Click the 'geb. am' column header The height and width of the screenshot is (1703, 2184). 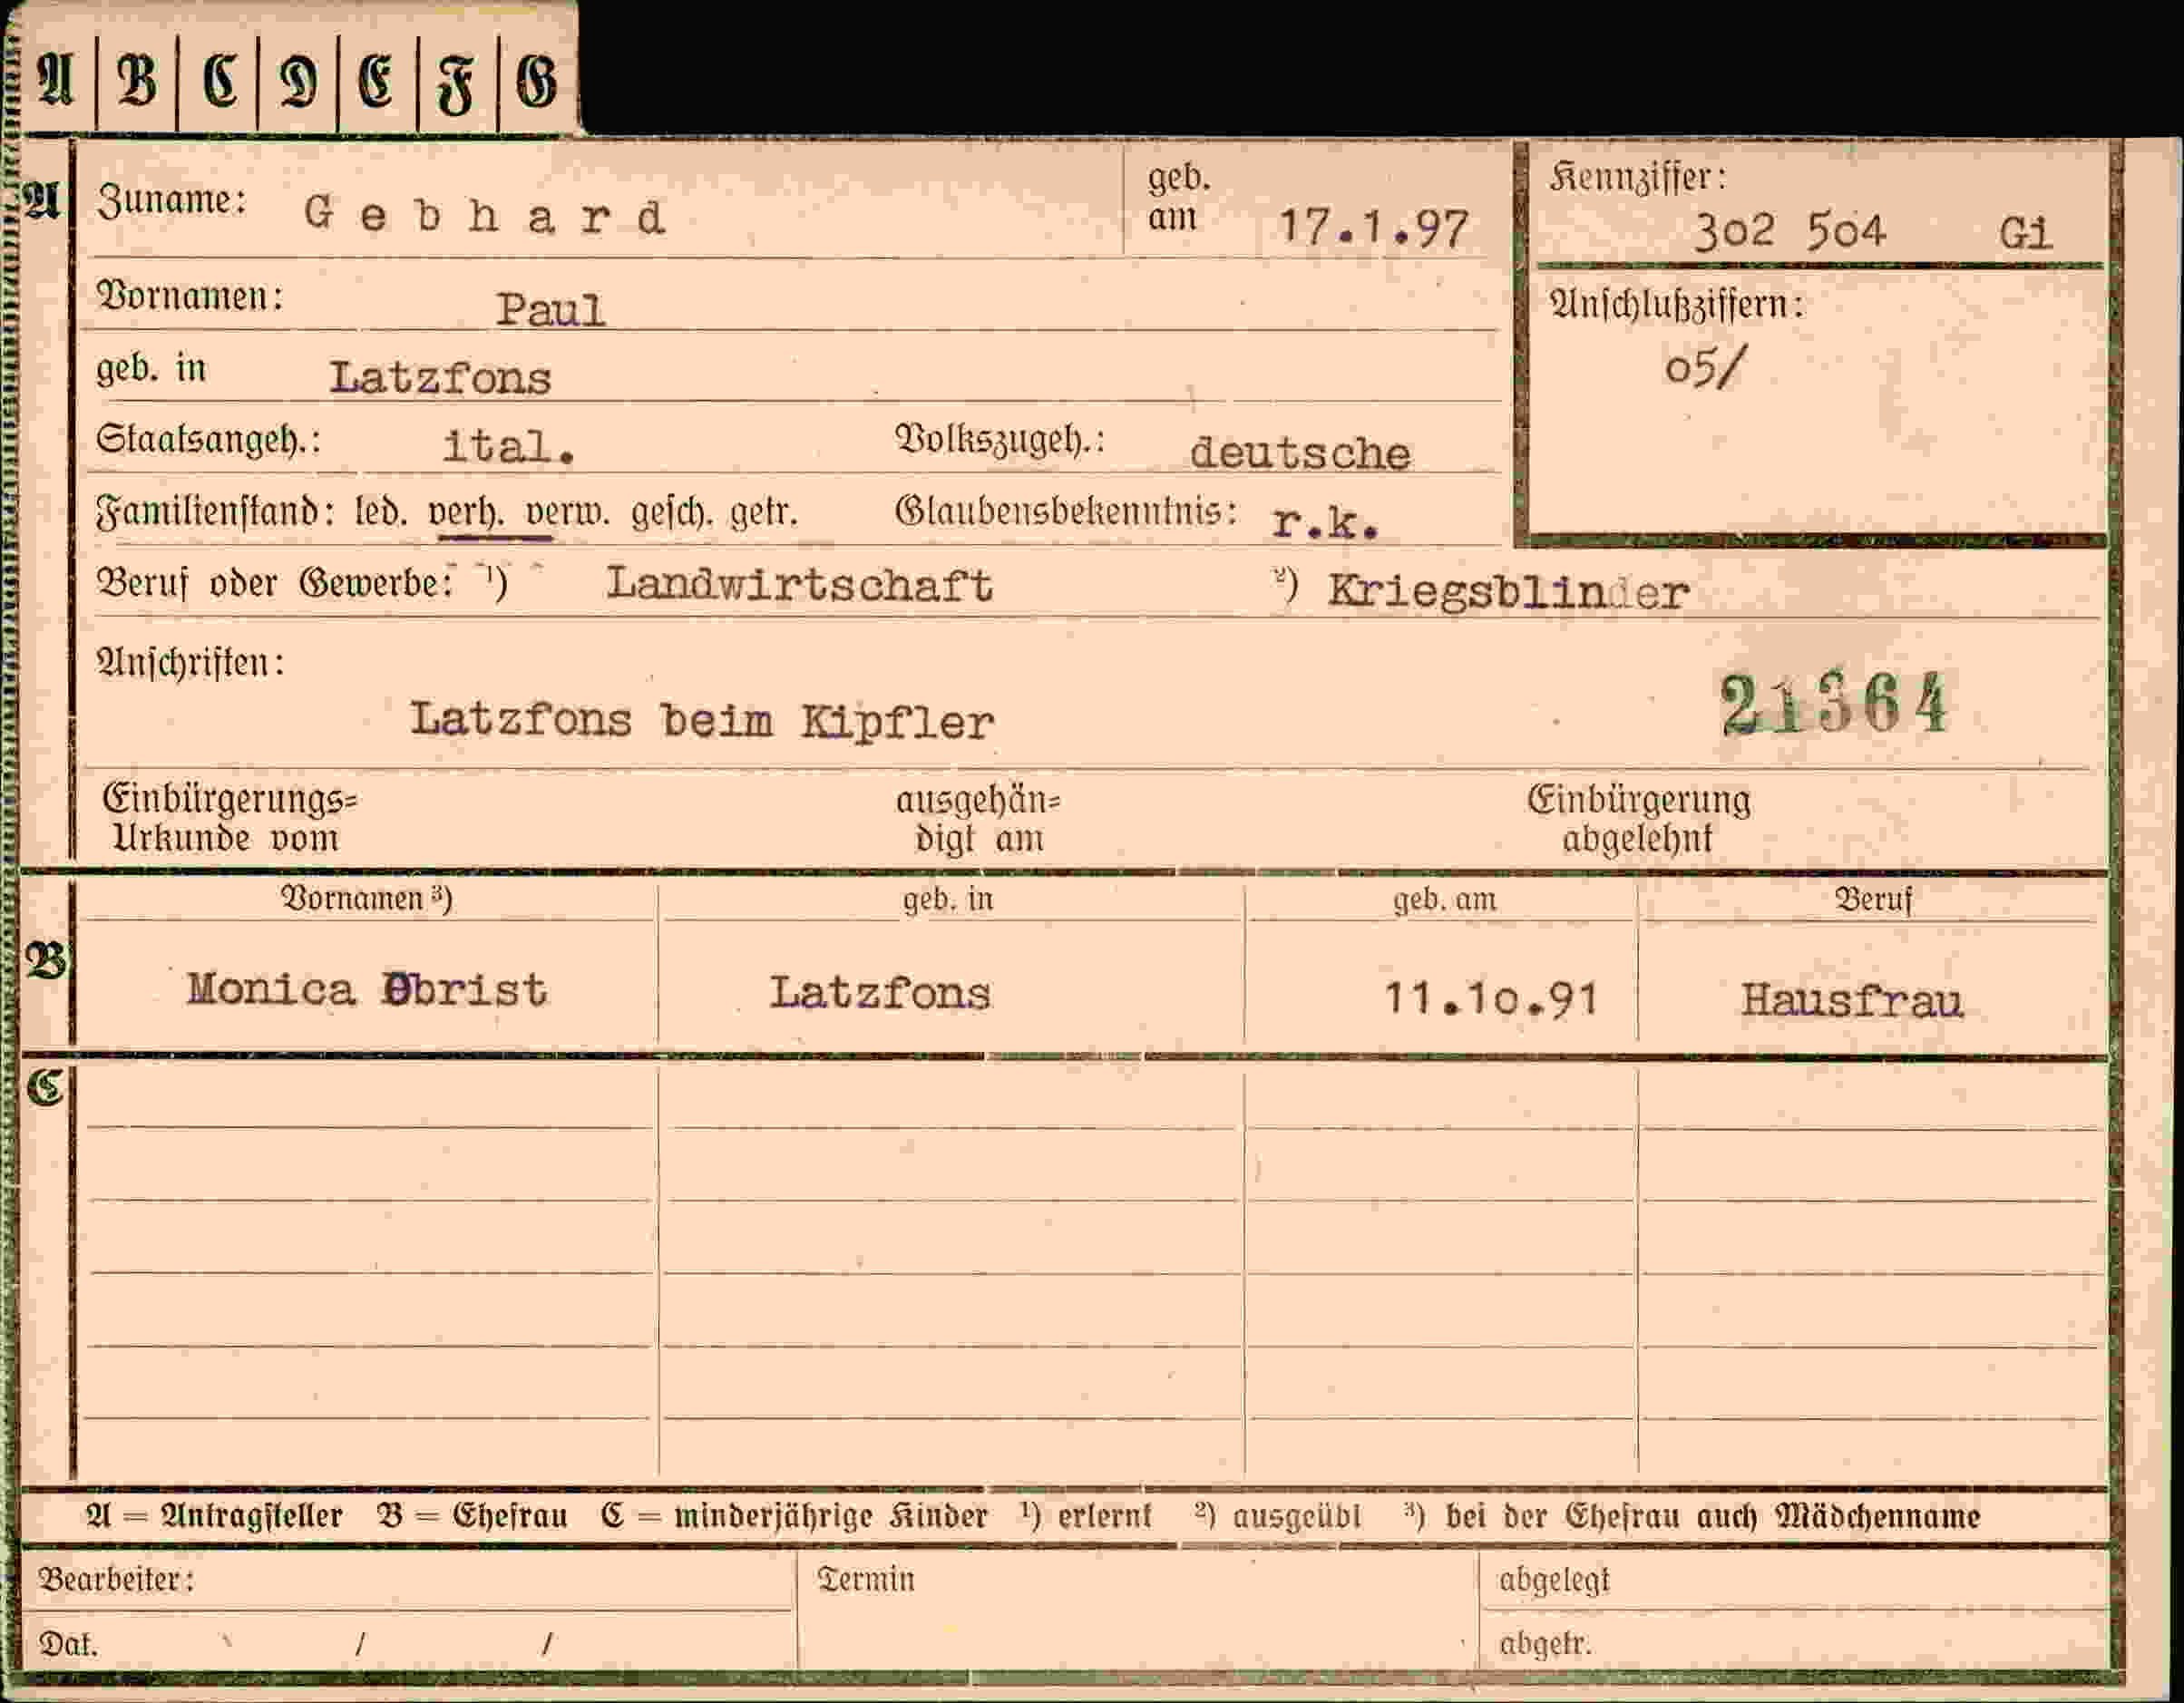pyautogui.click(x=1445, y=900)
